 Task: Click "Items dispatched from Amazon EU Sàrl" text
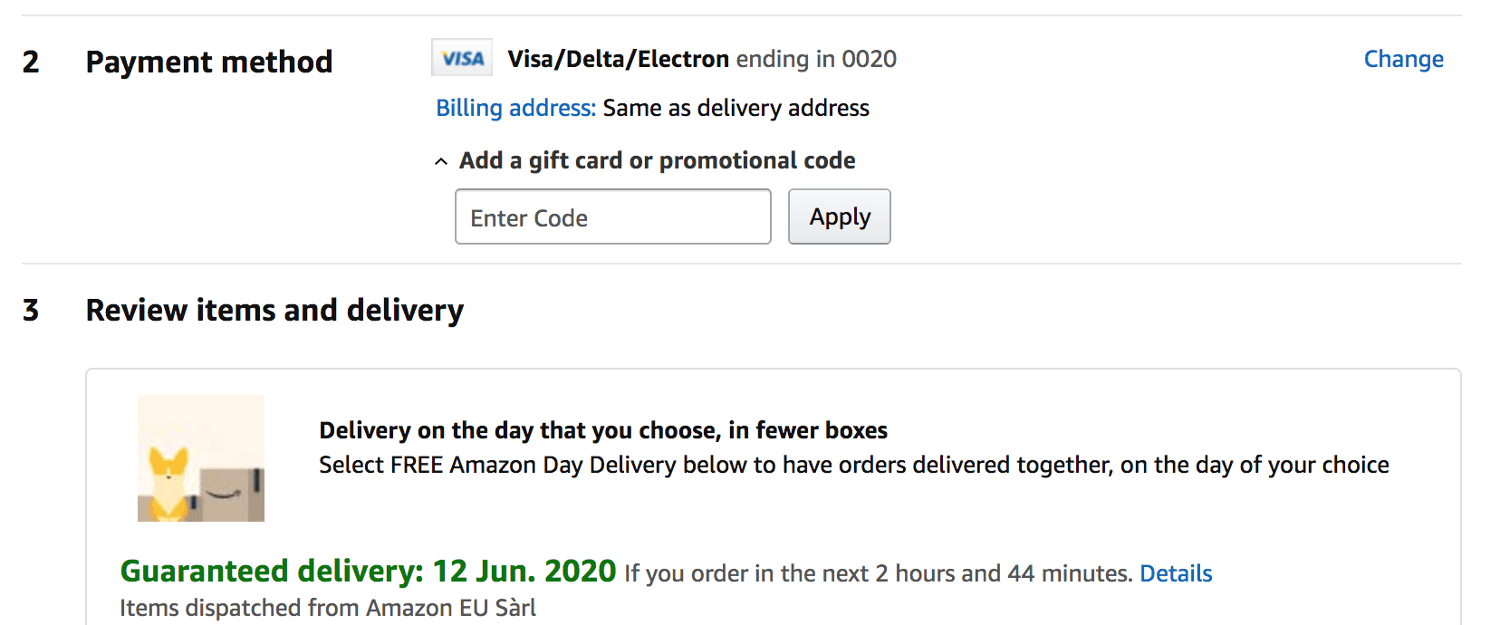[327, 608]
